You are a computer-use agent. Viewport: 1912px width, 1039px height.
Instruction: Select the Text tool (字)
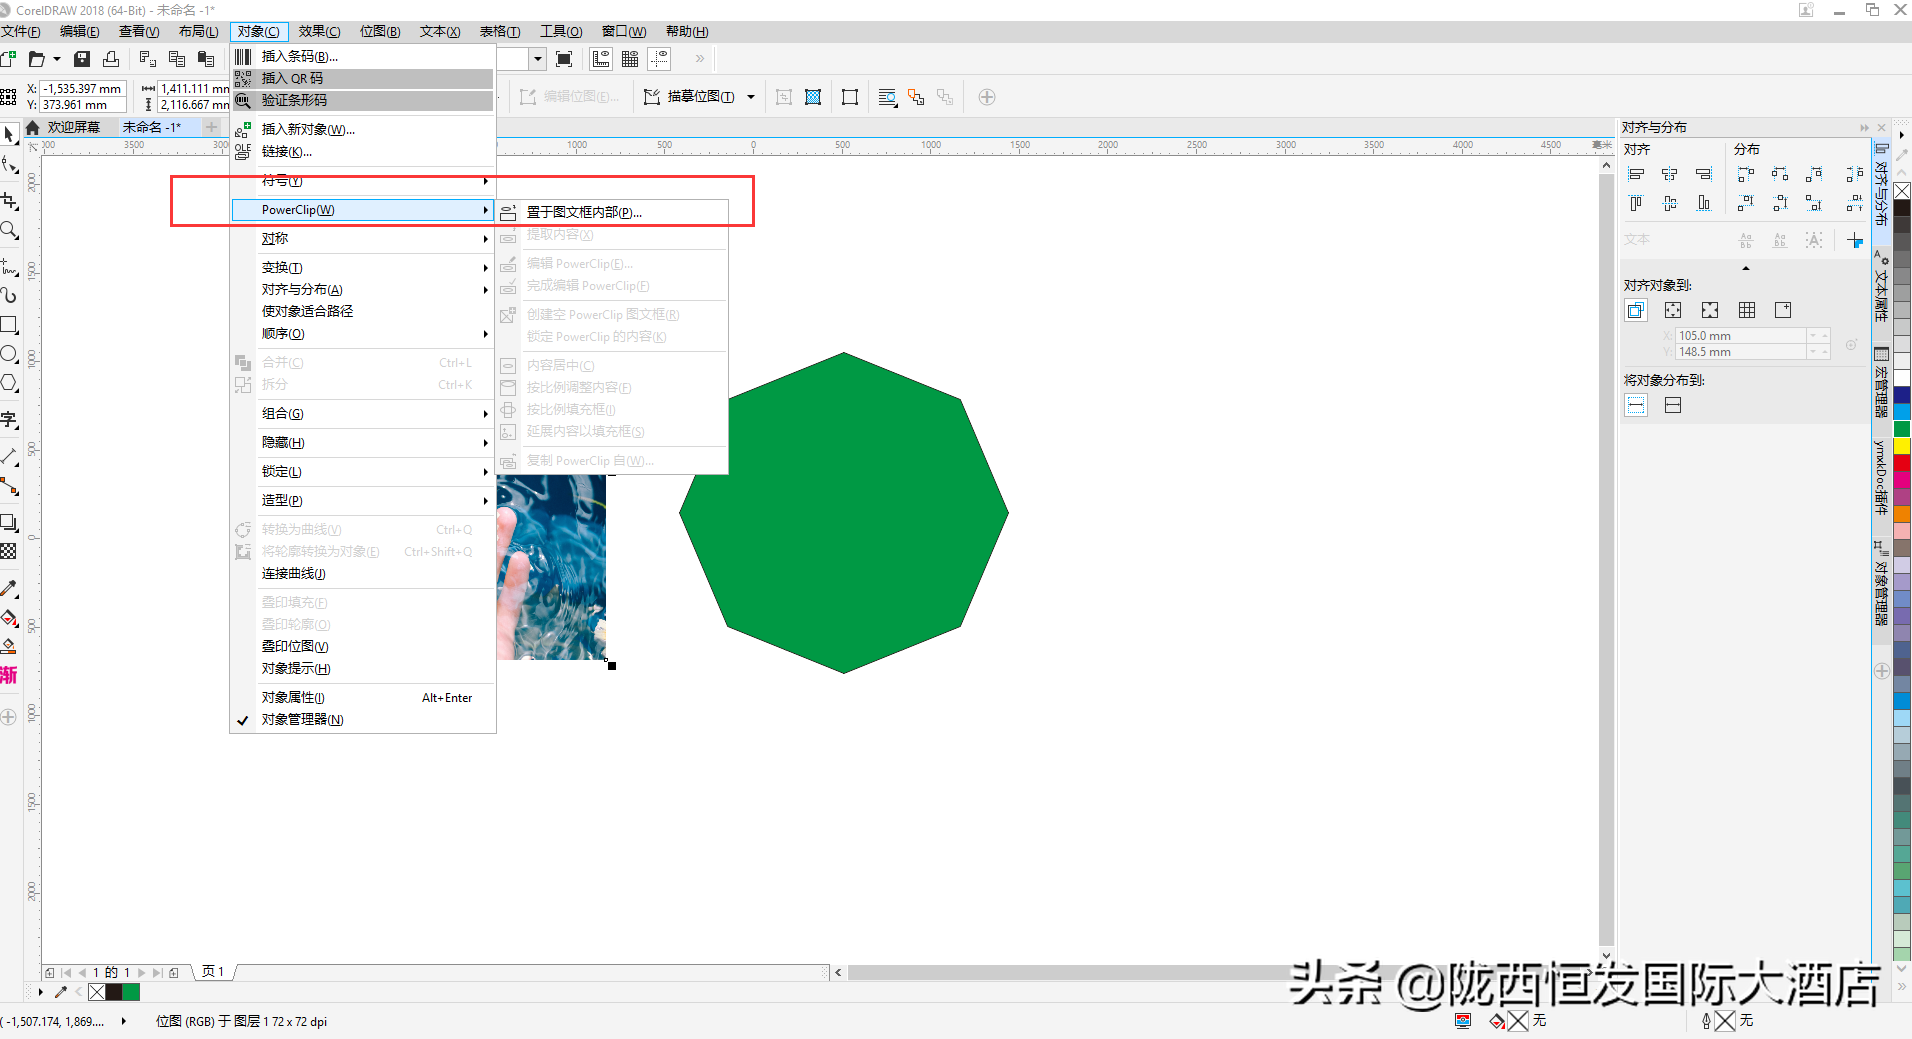click(x=9, y=420)
